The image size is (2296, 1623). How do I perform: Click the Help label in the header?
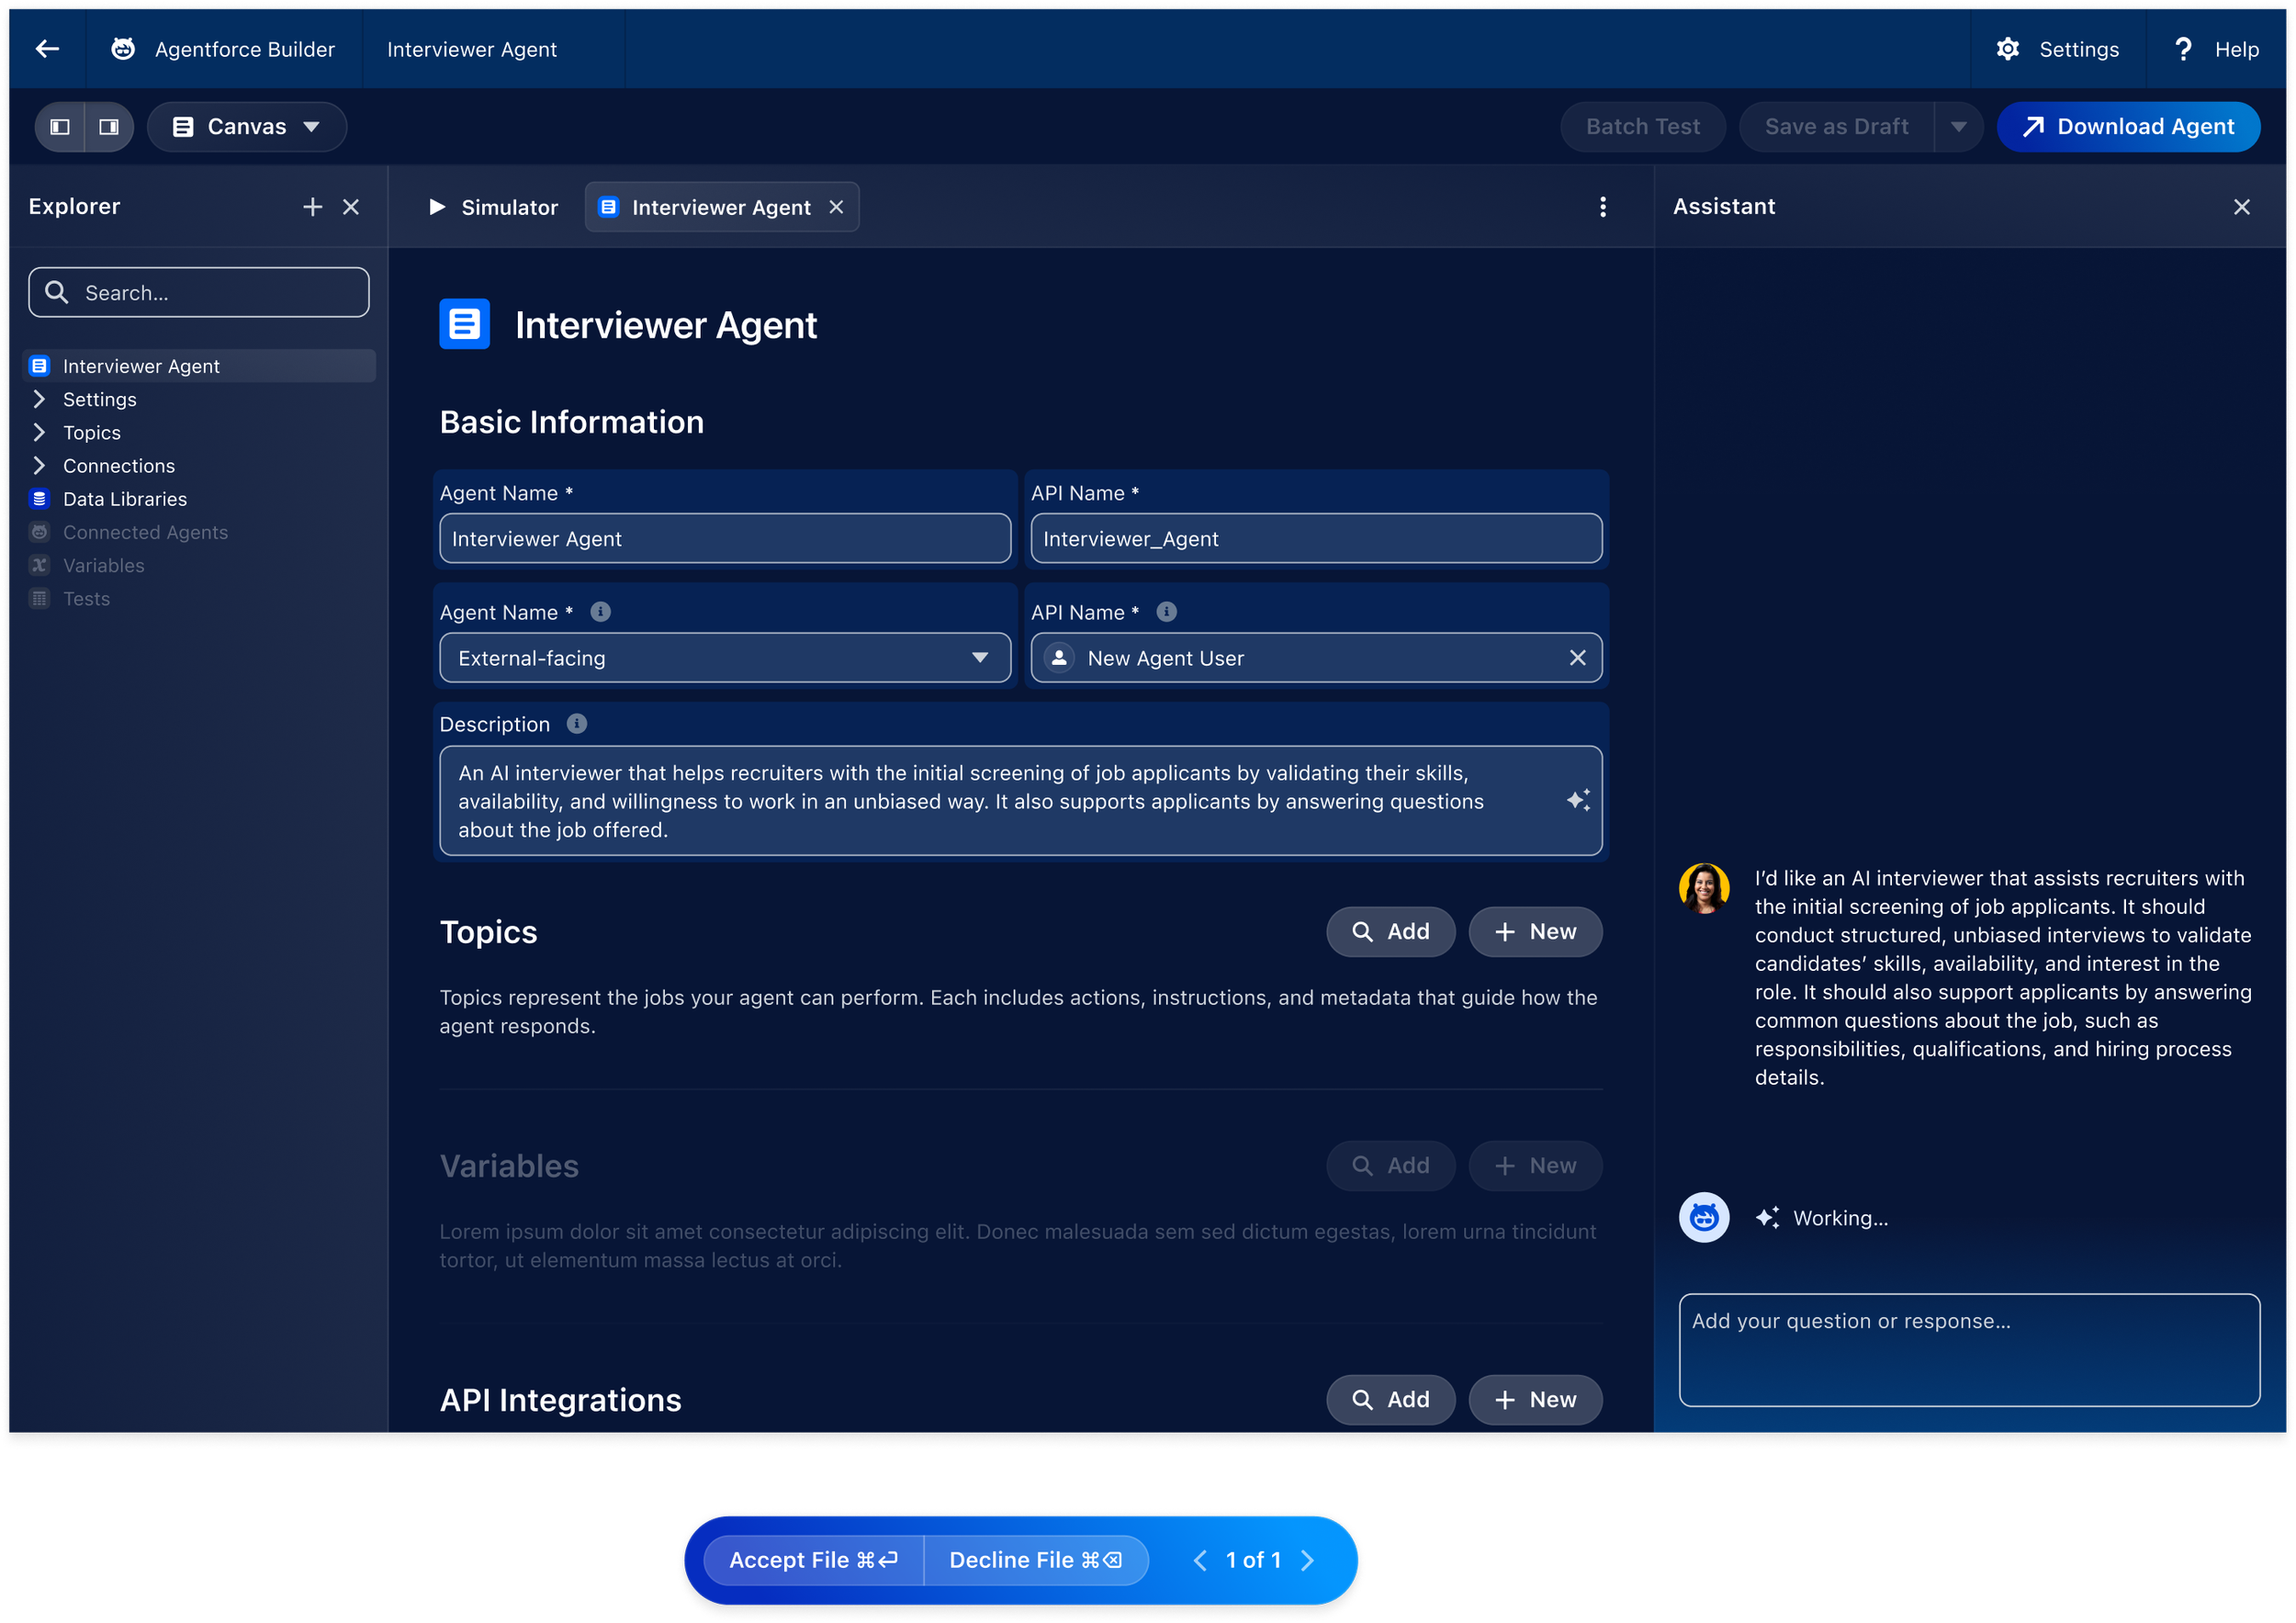(x=2236, y=49)
